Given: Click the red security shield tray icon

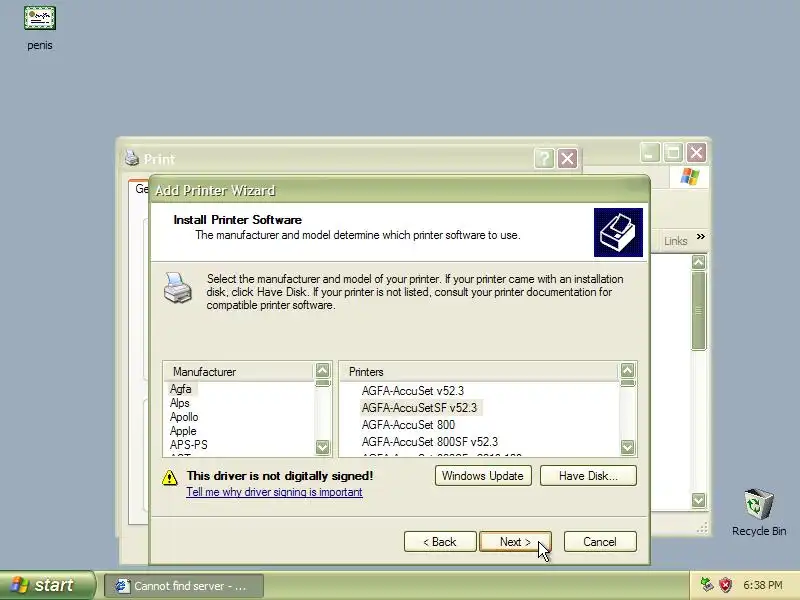Looking at the screenshot, I should pos(725,585).
